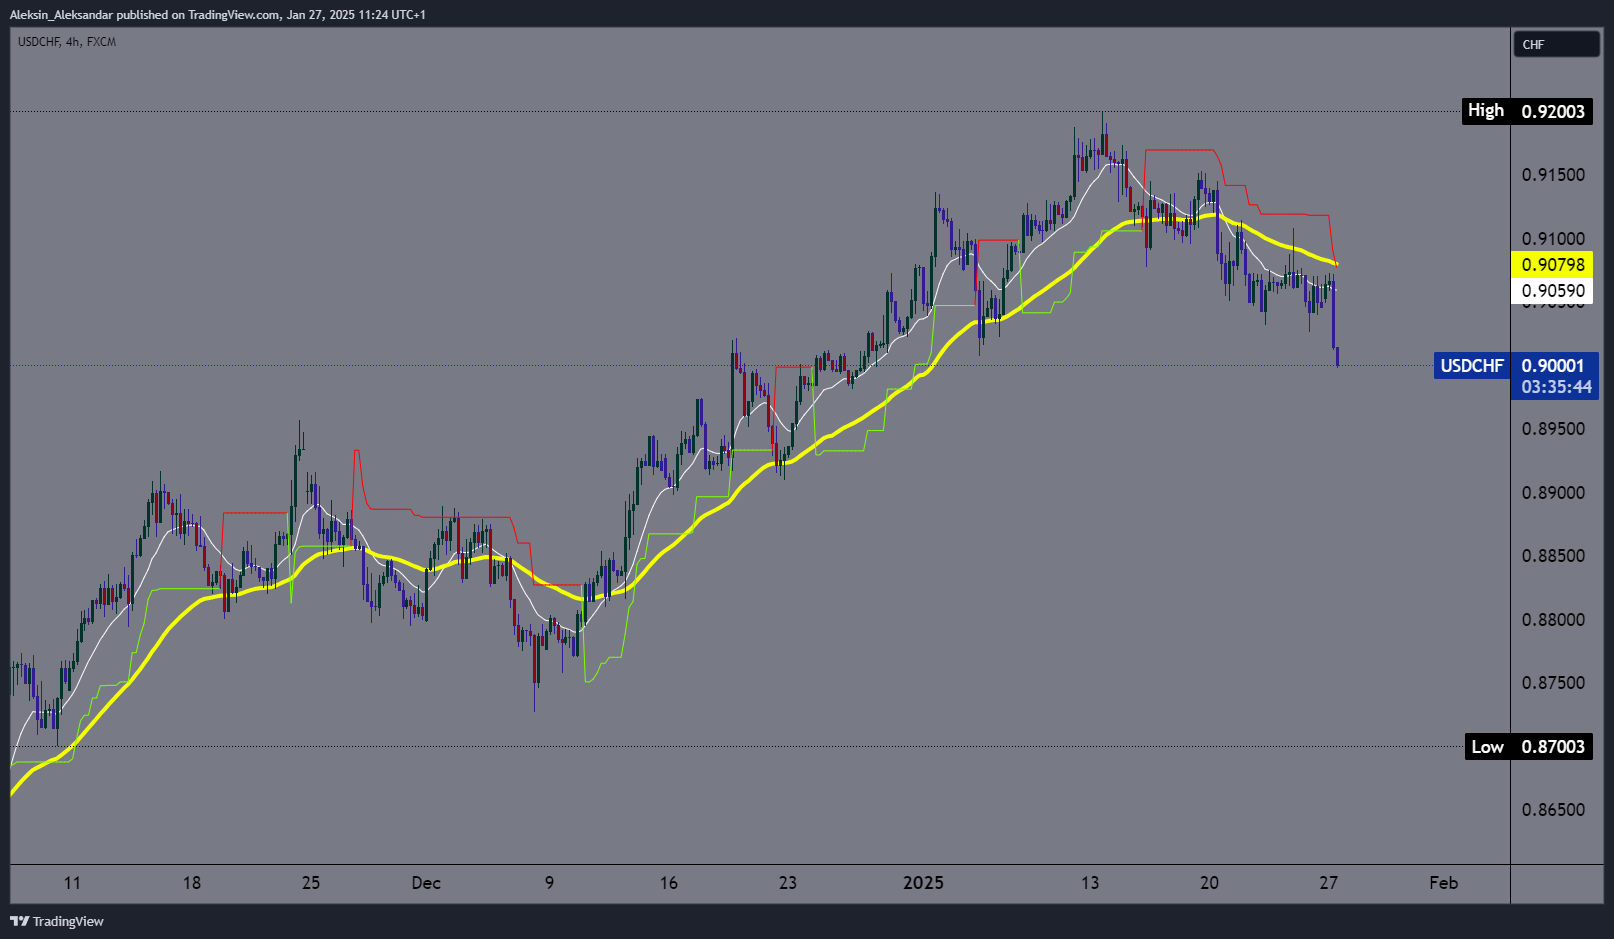Viewport: 1614px width, 939px height.
Task: Click the 20 date label on time axis
Action: tap(1209, 883)
